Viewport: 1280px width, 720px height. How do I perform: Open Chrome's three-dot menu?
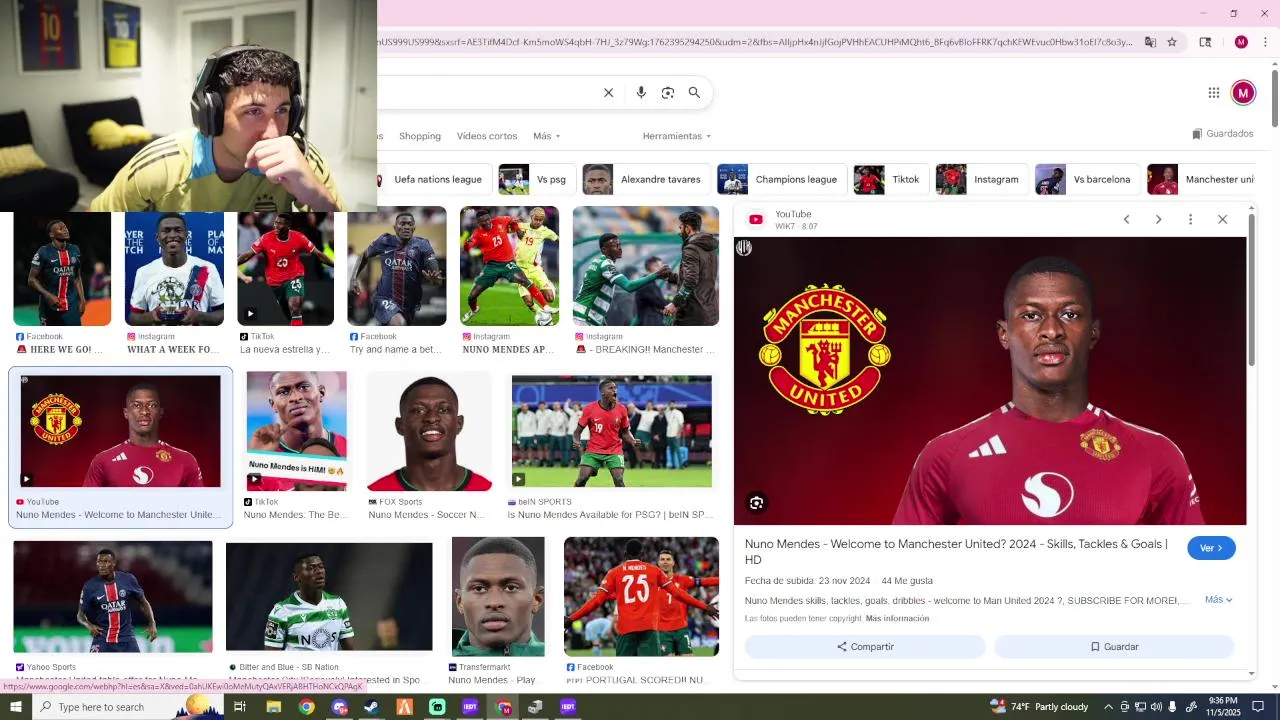click(1265, 42)
